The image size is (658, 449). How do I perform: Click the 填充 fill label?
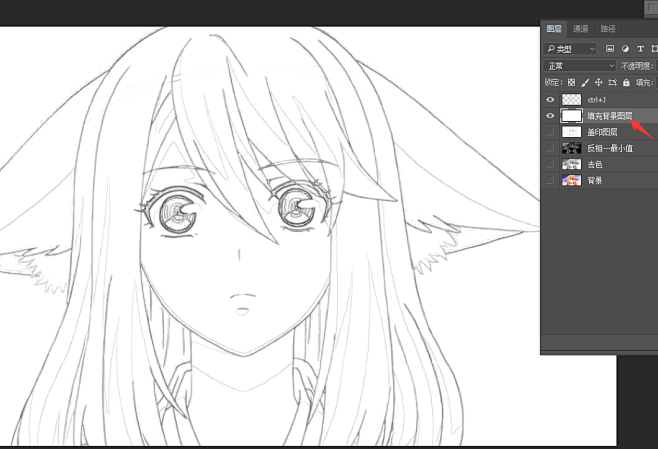point(645,83)
